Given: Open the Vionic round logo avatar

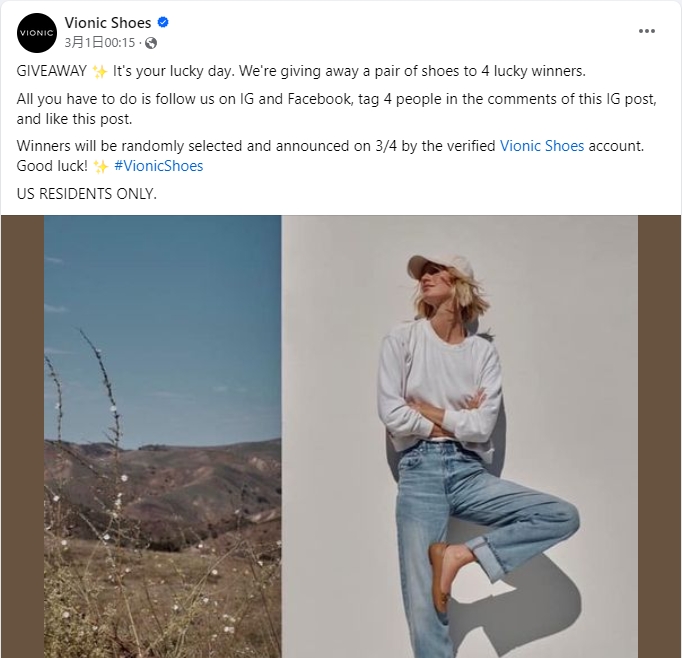Looking at the screenshot, I should tap(37, 33).
